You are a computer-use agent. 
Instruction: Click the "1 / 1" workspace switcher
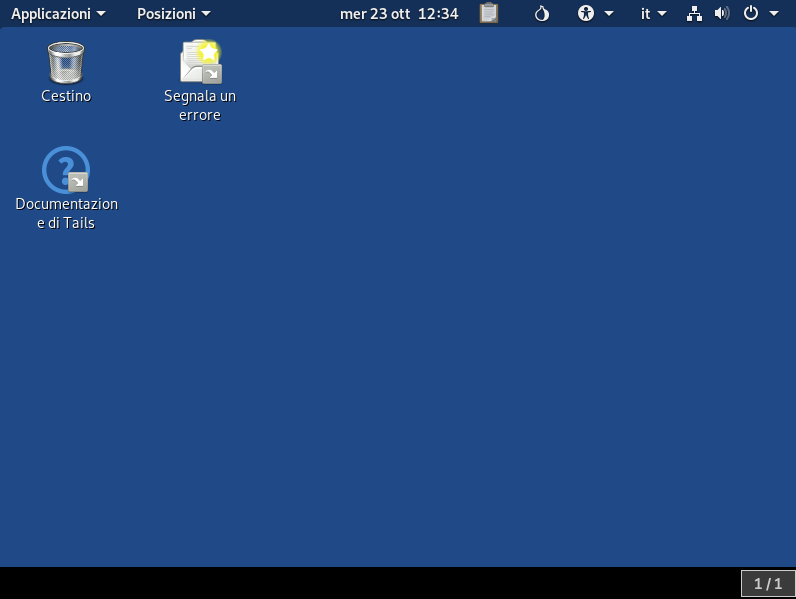tap(767, 583)
